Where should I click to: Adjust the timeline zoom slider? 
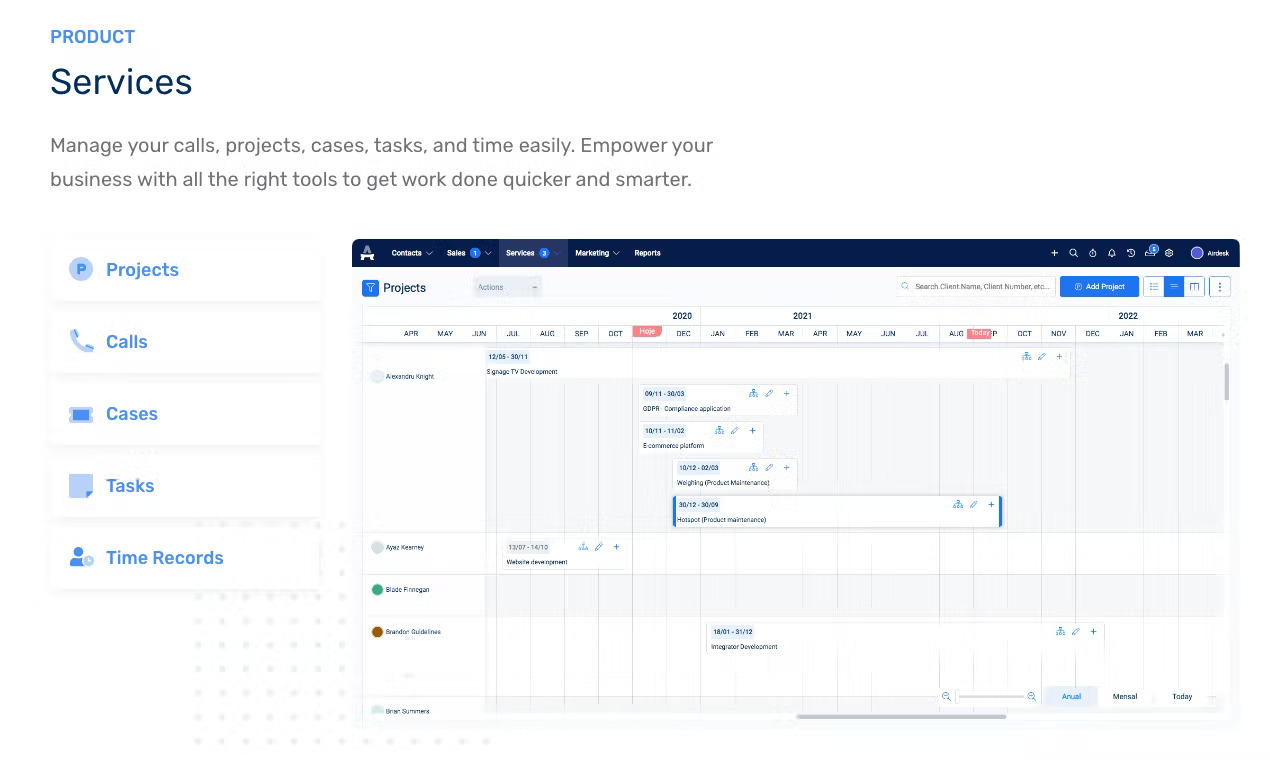[989, 696]
